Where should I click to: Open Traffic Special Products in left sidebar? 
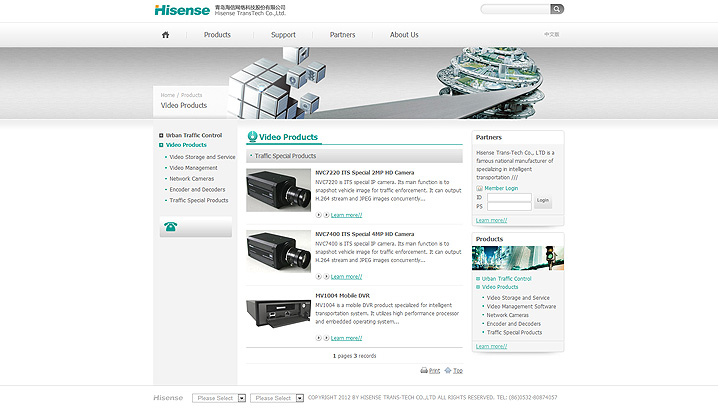point(199,201)
